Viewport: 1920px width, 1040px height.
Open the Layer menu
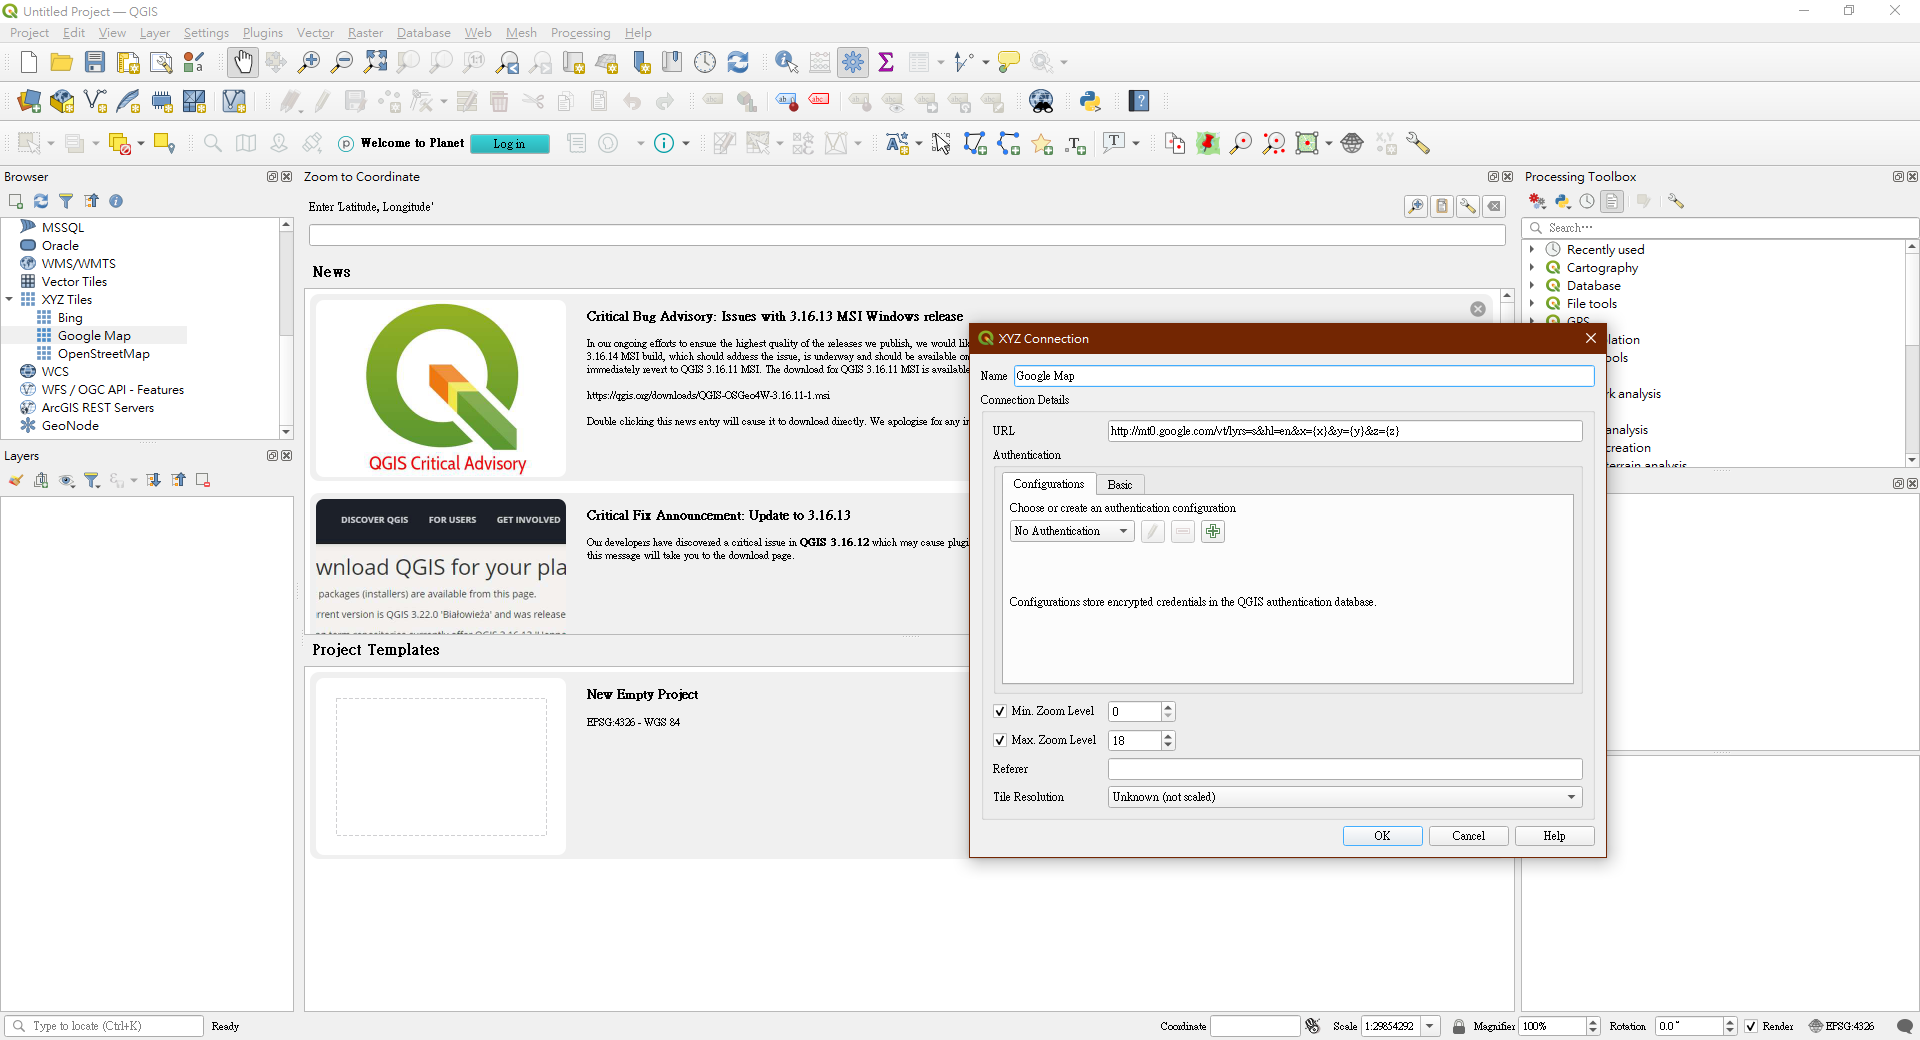tap(155, 33)
